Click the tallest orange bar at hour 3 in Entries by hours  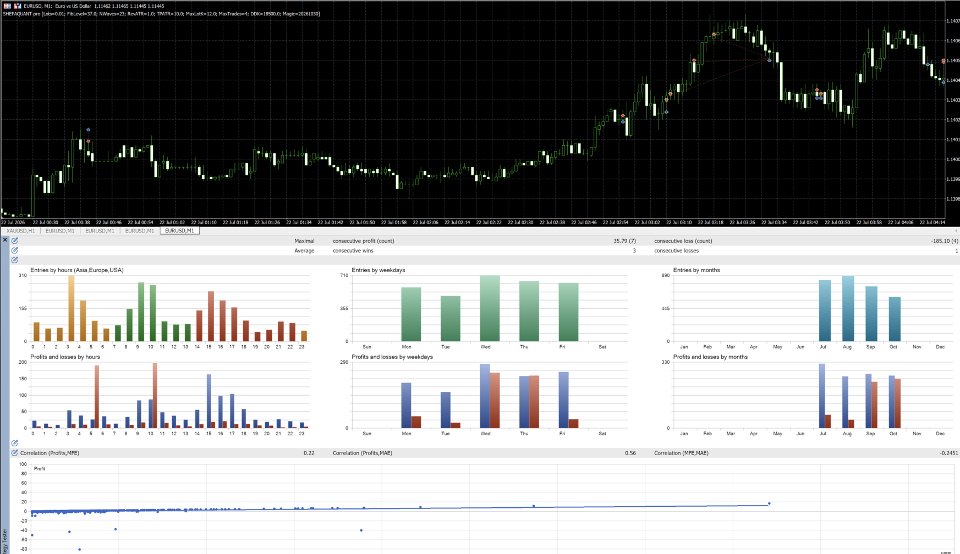pos(71,308)
